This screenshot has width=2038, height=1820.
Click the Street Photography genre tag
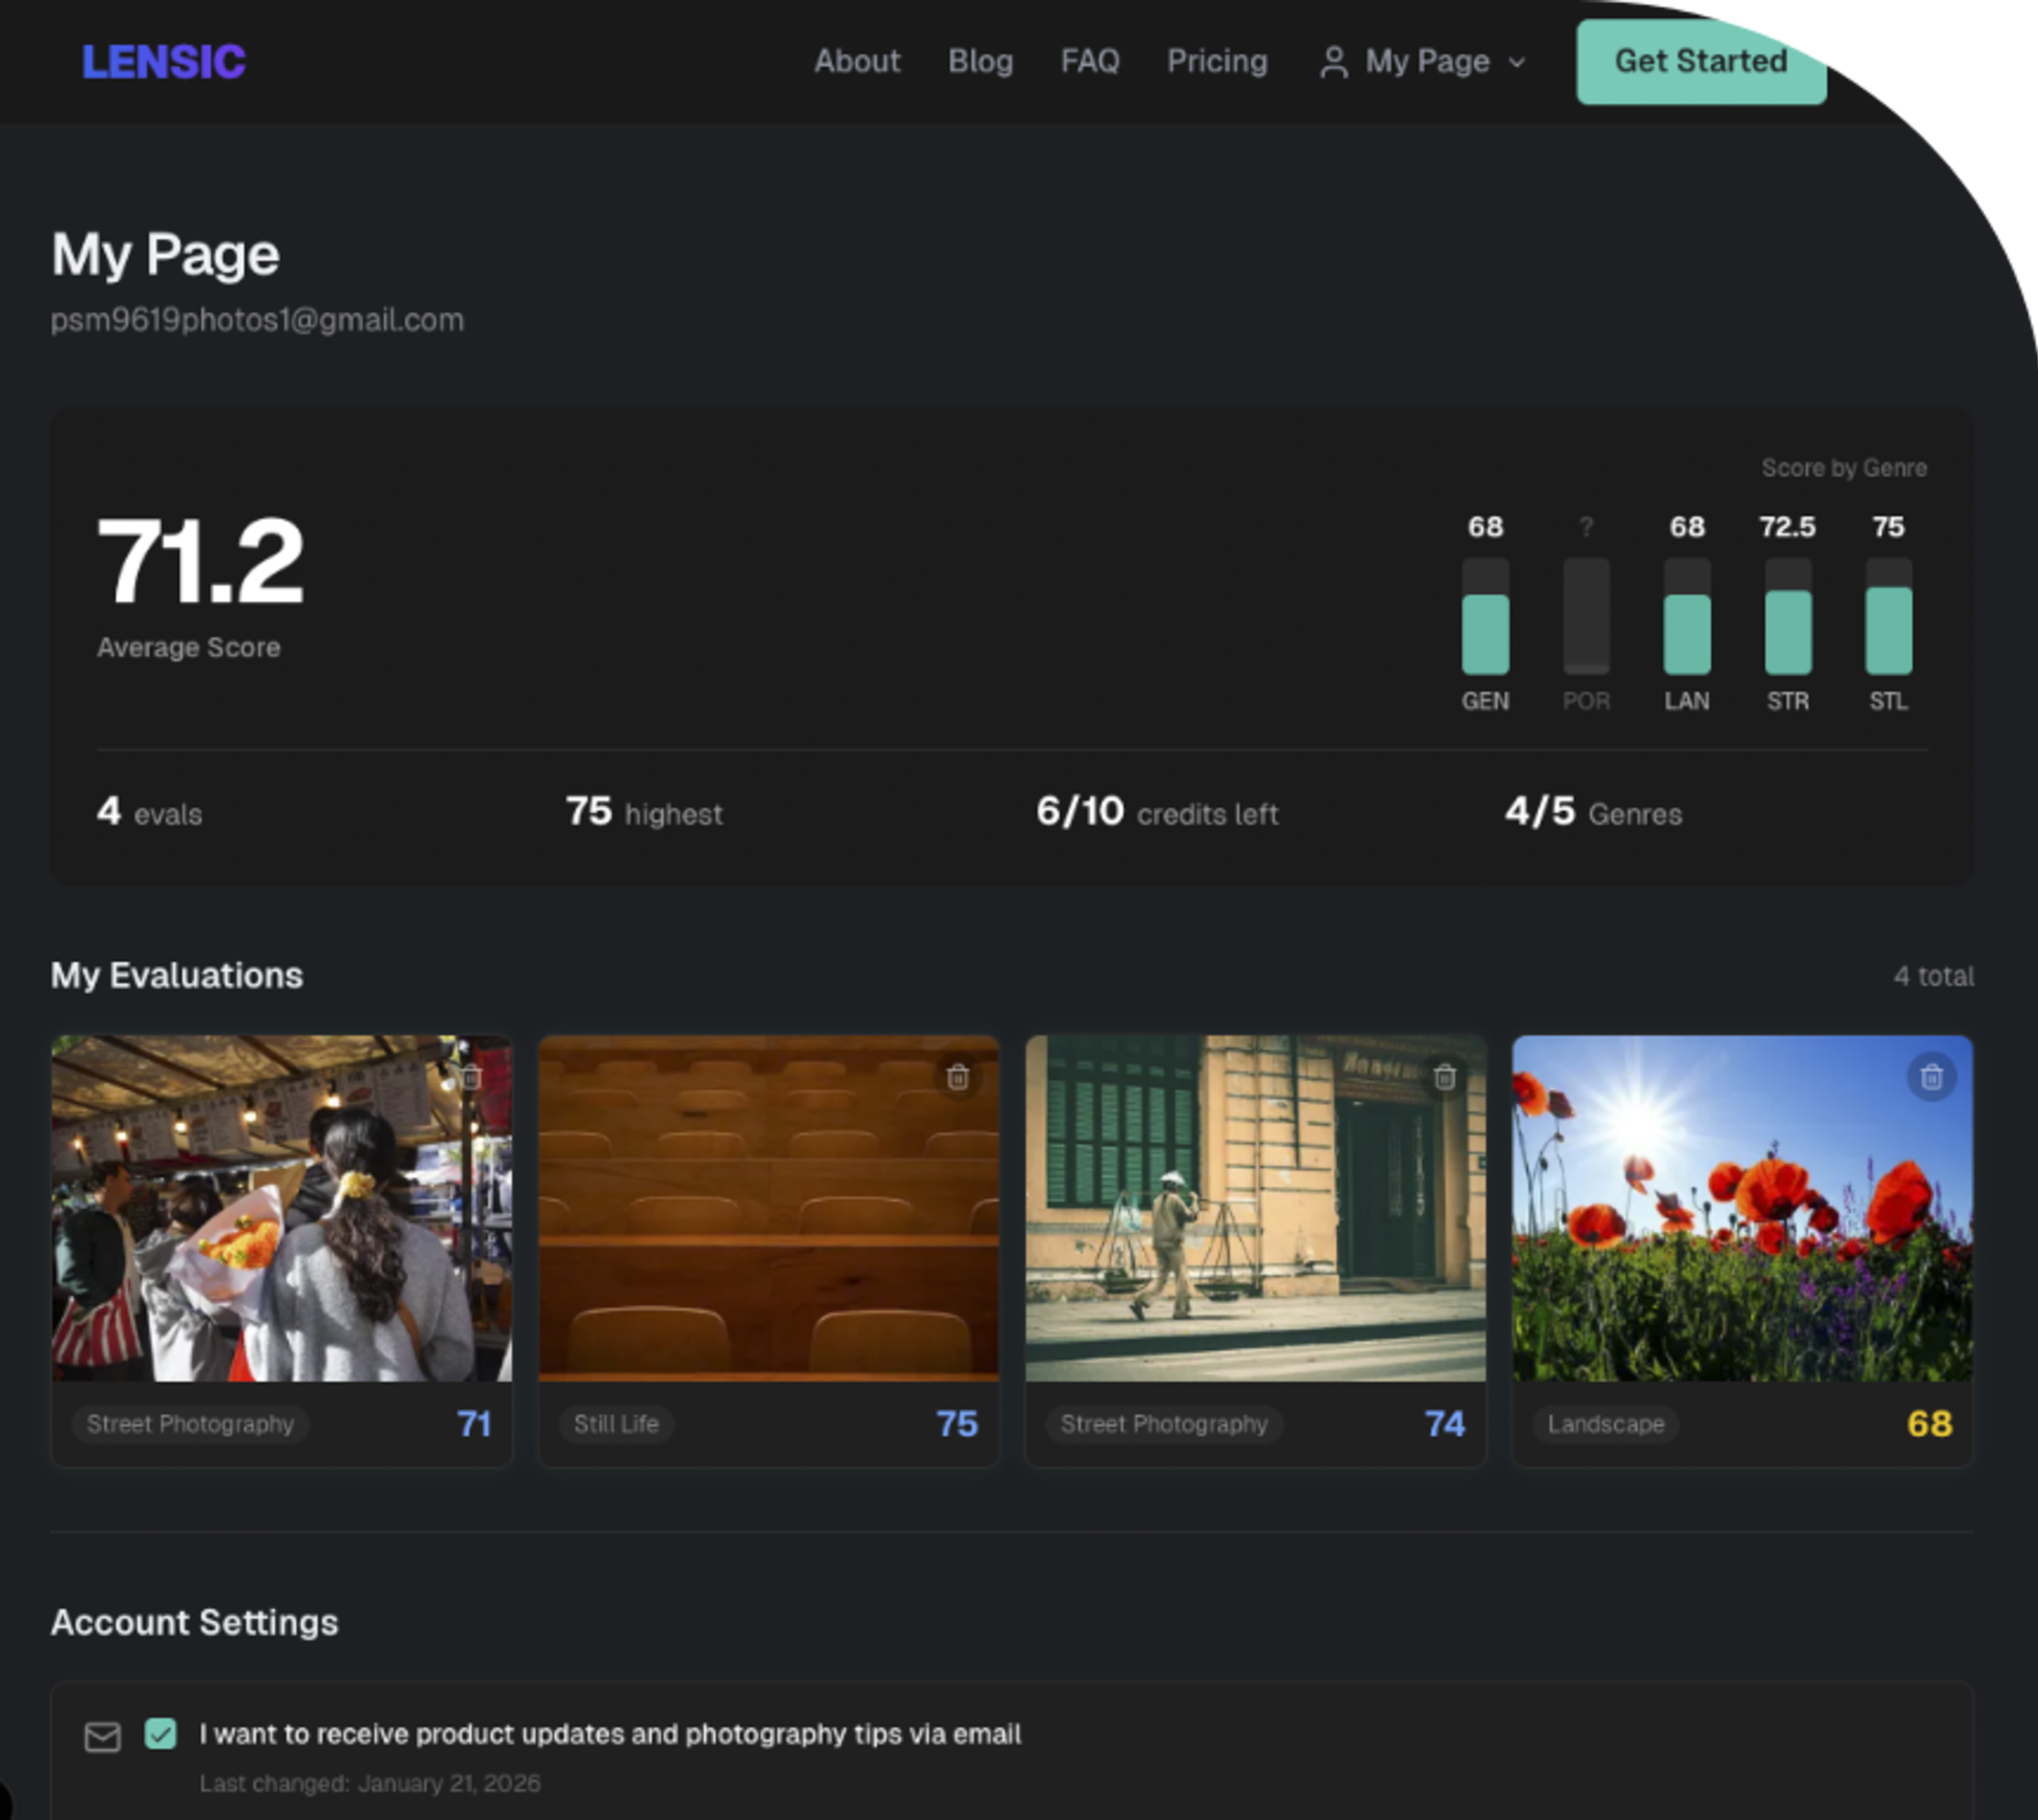[x=190, y=1424]
